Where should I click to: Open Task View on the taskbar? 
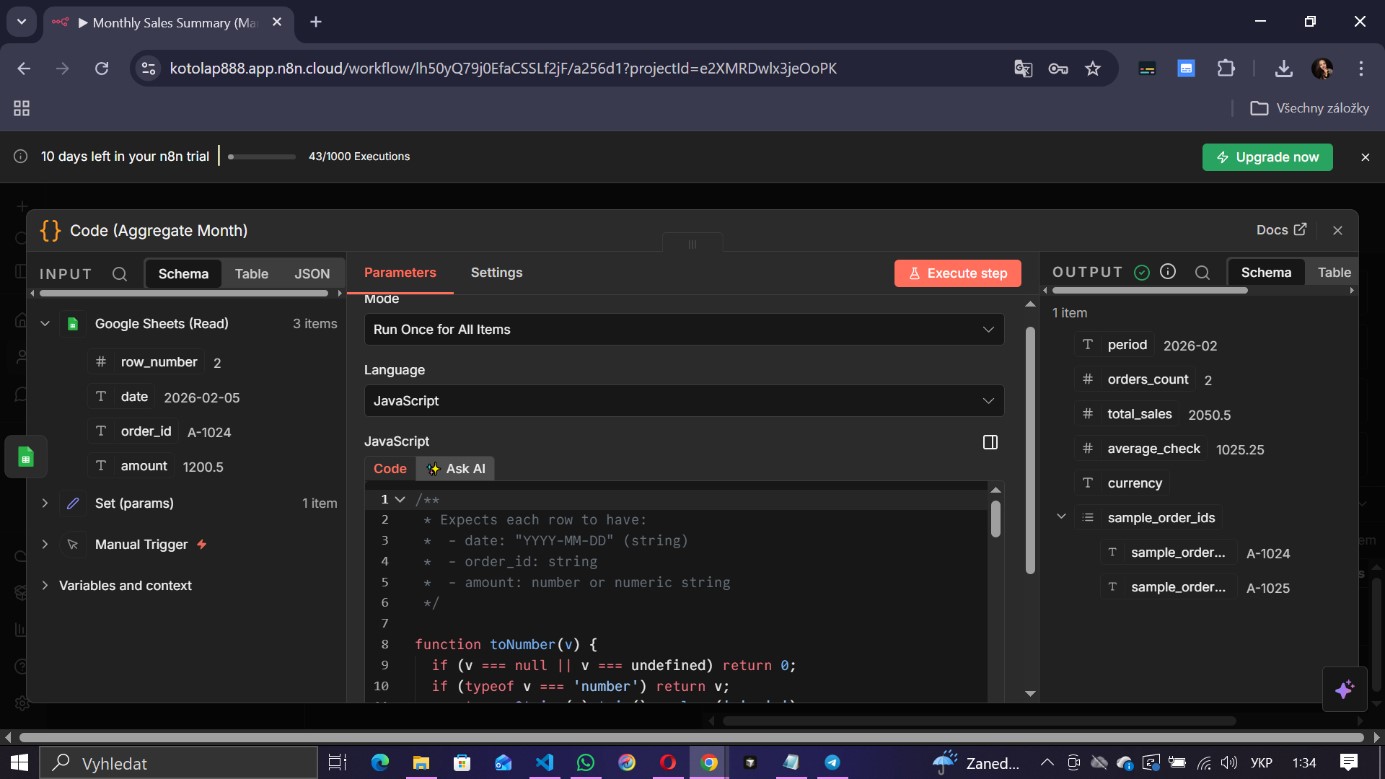click(x=337, y=763)
